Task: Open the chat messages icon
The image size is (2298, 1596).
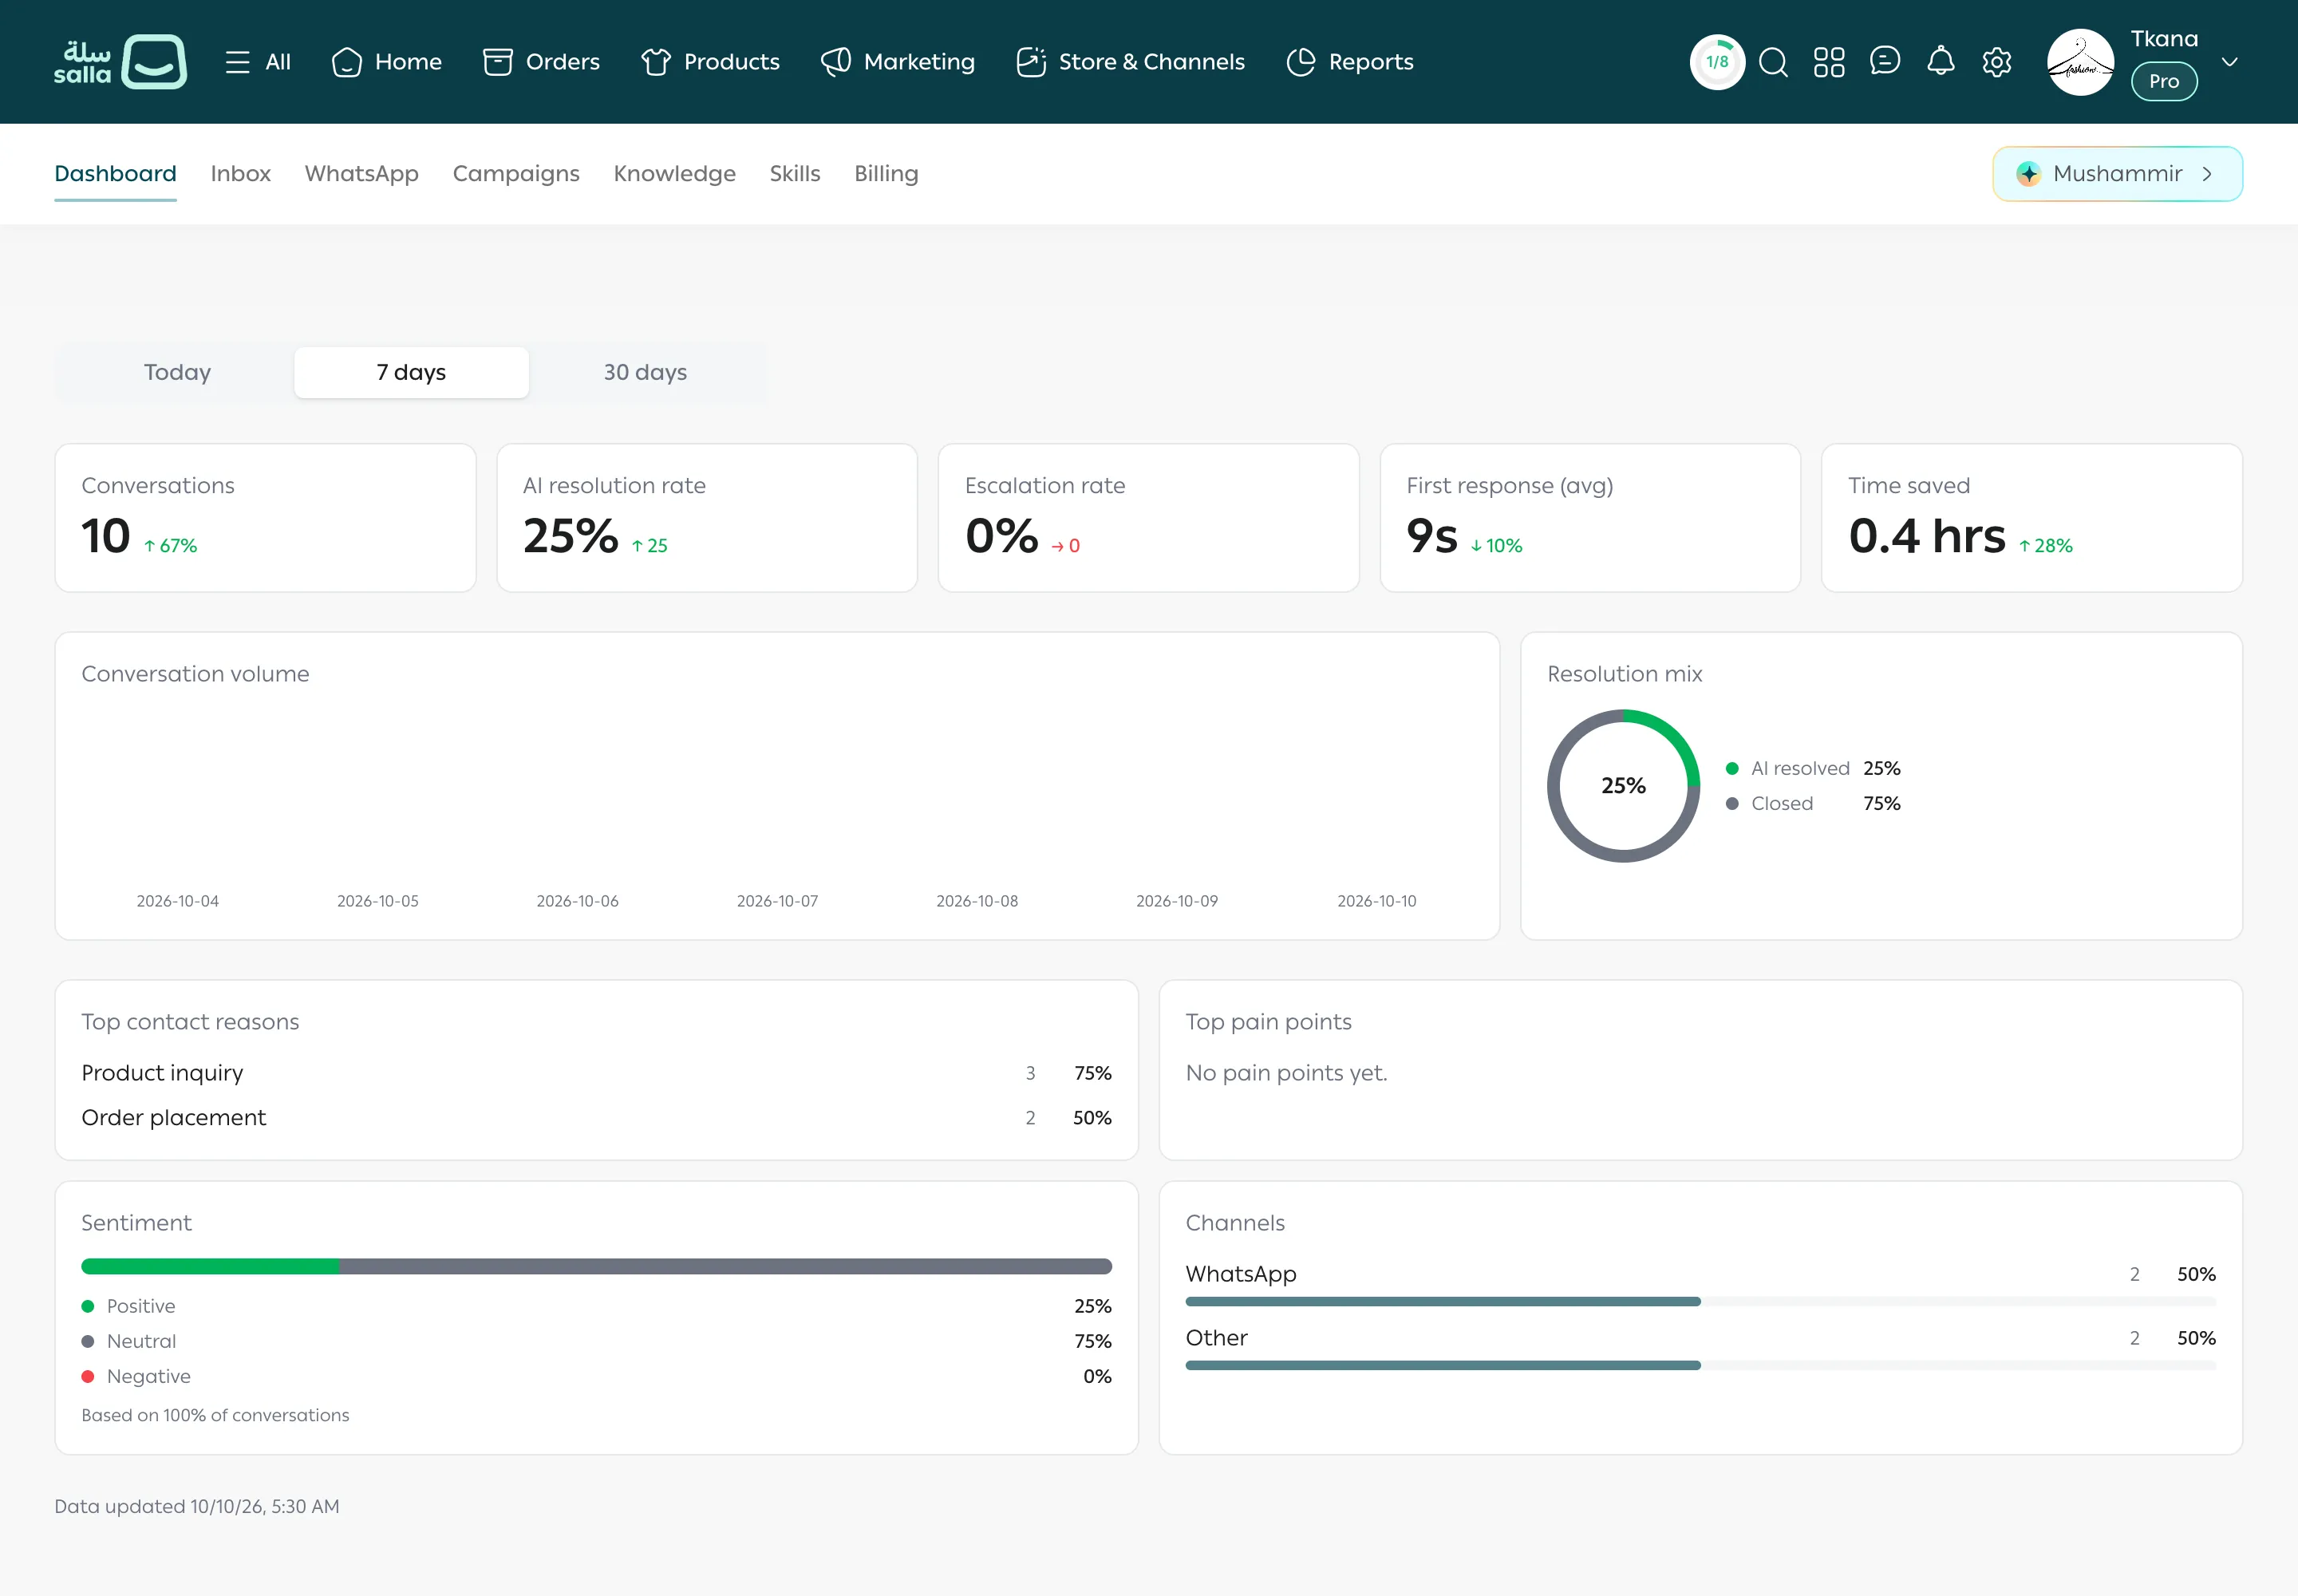Action: (1885, 62)
